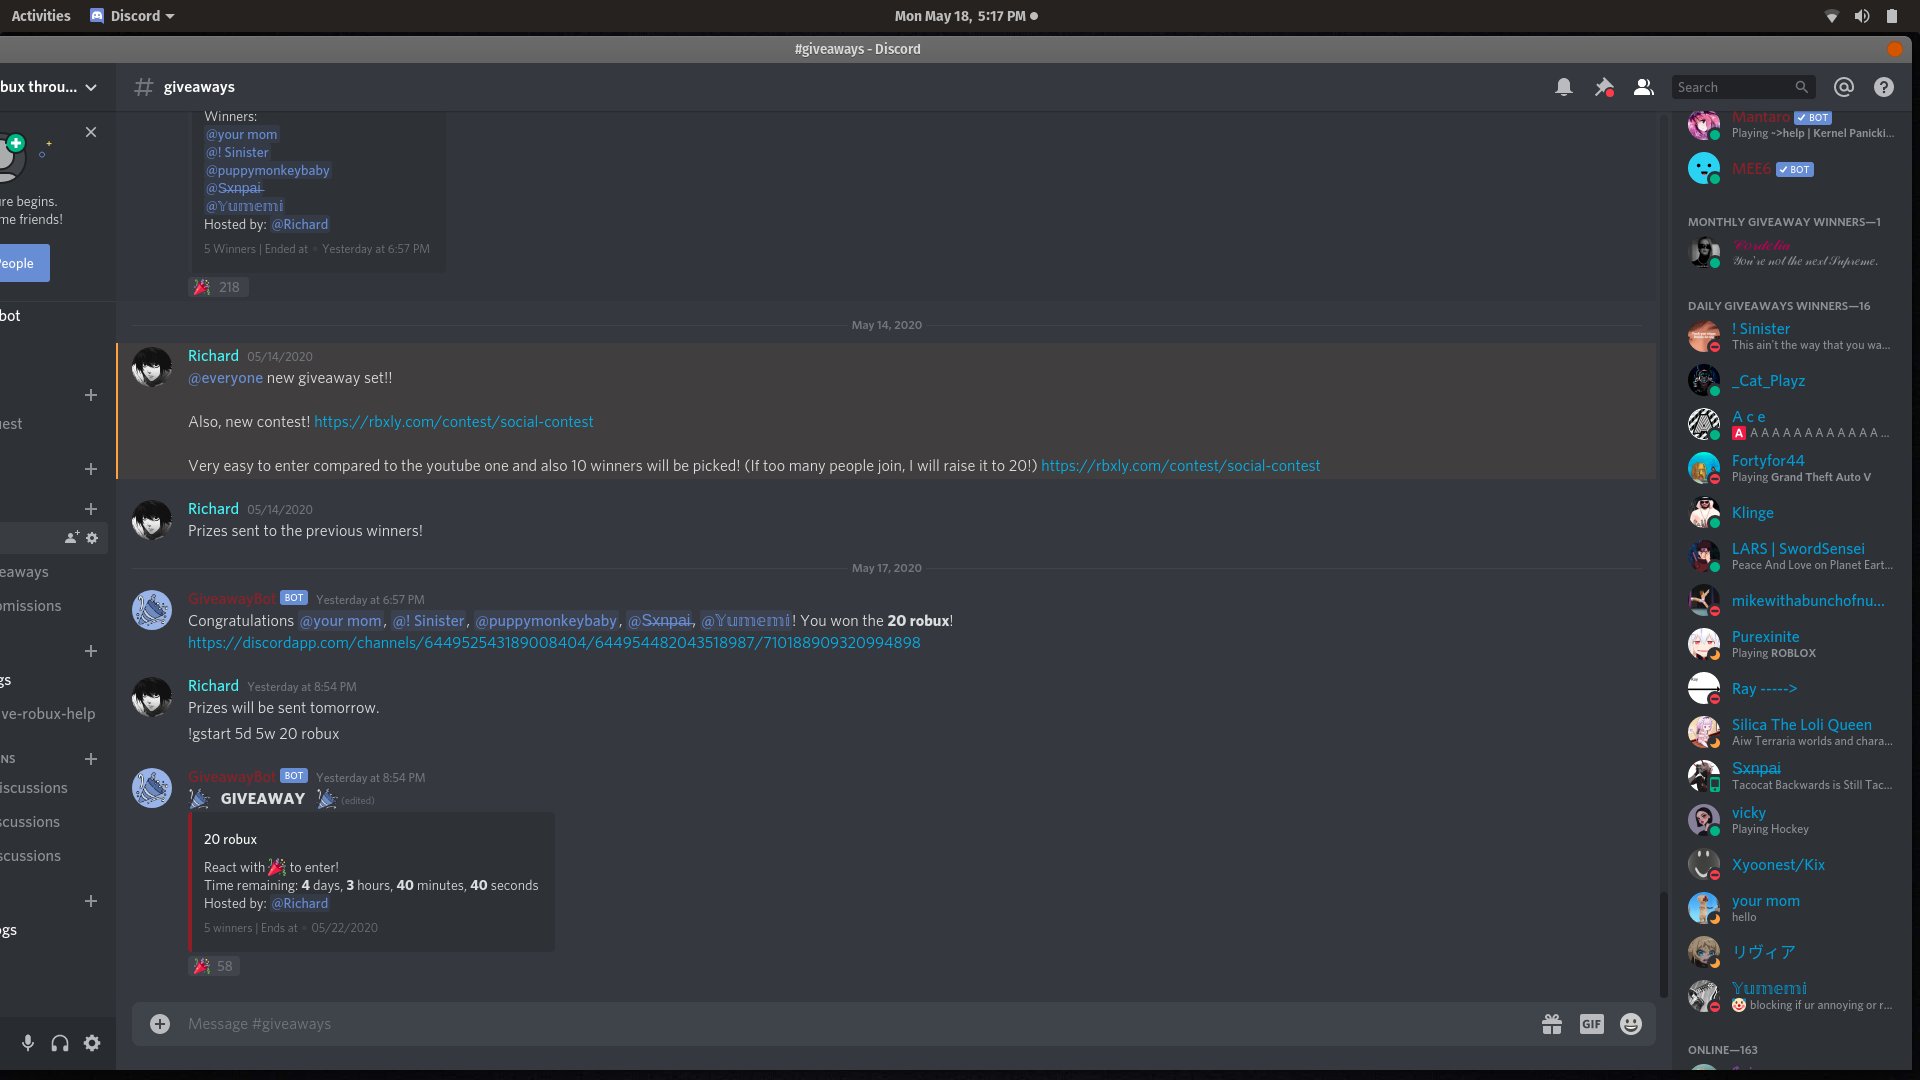Screen dimensions: 1920x1080
Task: Open pinned messages pin icon
Action: point(1604,87)
